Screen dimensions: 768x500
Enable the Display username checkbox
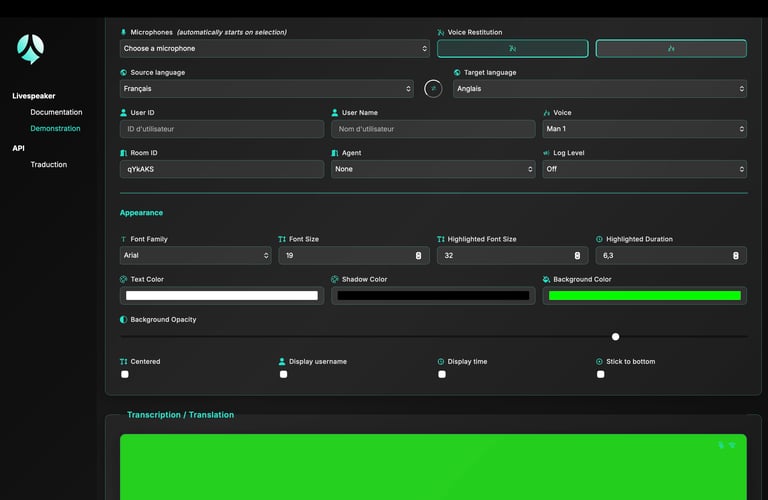(x=284, y=374)
